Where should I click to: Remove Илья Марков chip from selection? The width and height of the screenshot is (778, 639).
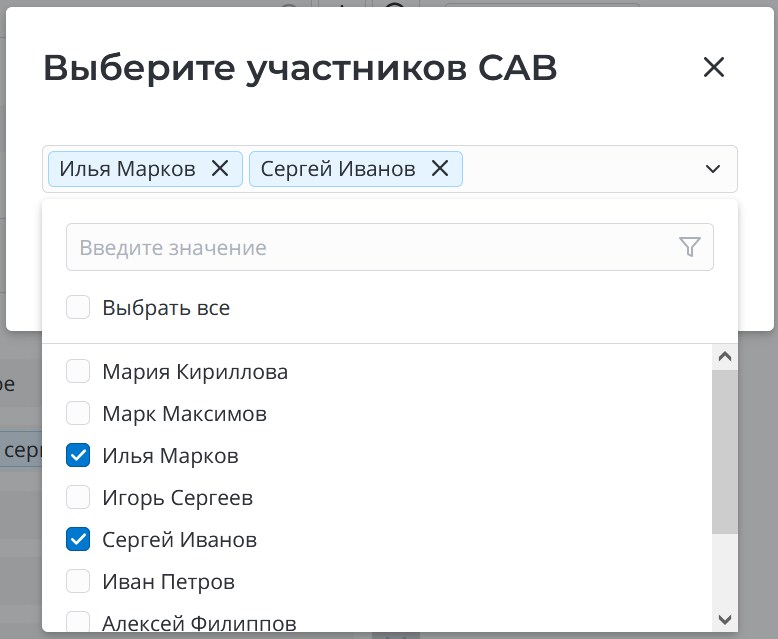220,169
